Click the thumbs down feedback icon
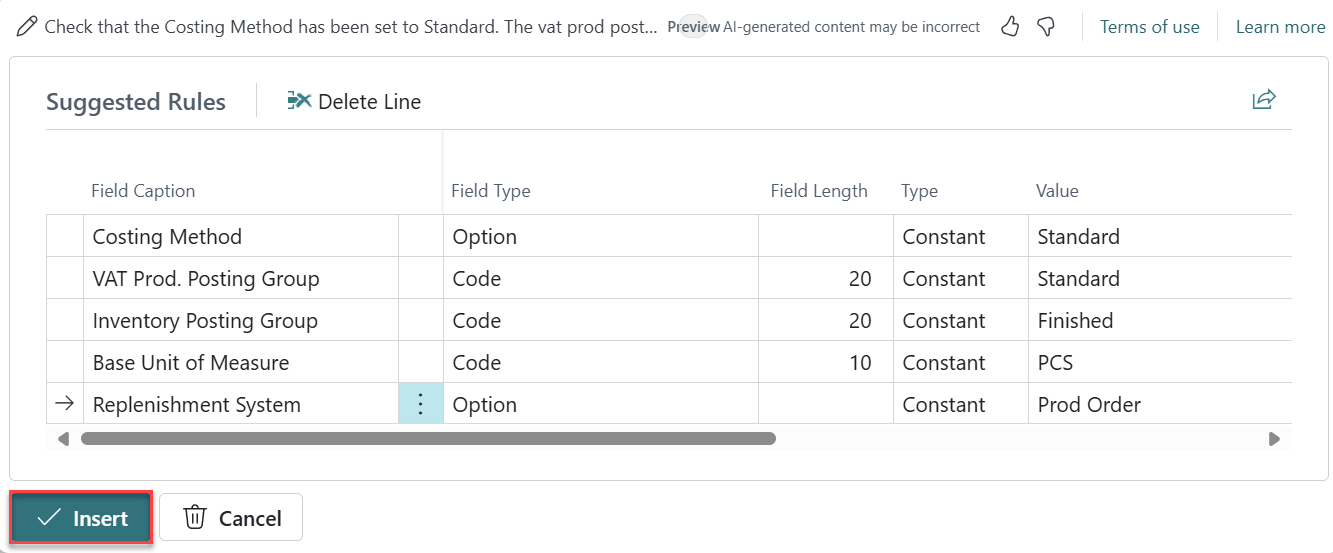Viewport: 1333px width, 553px height. tap(1046, 27)
